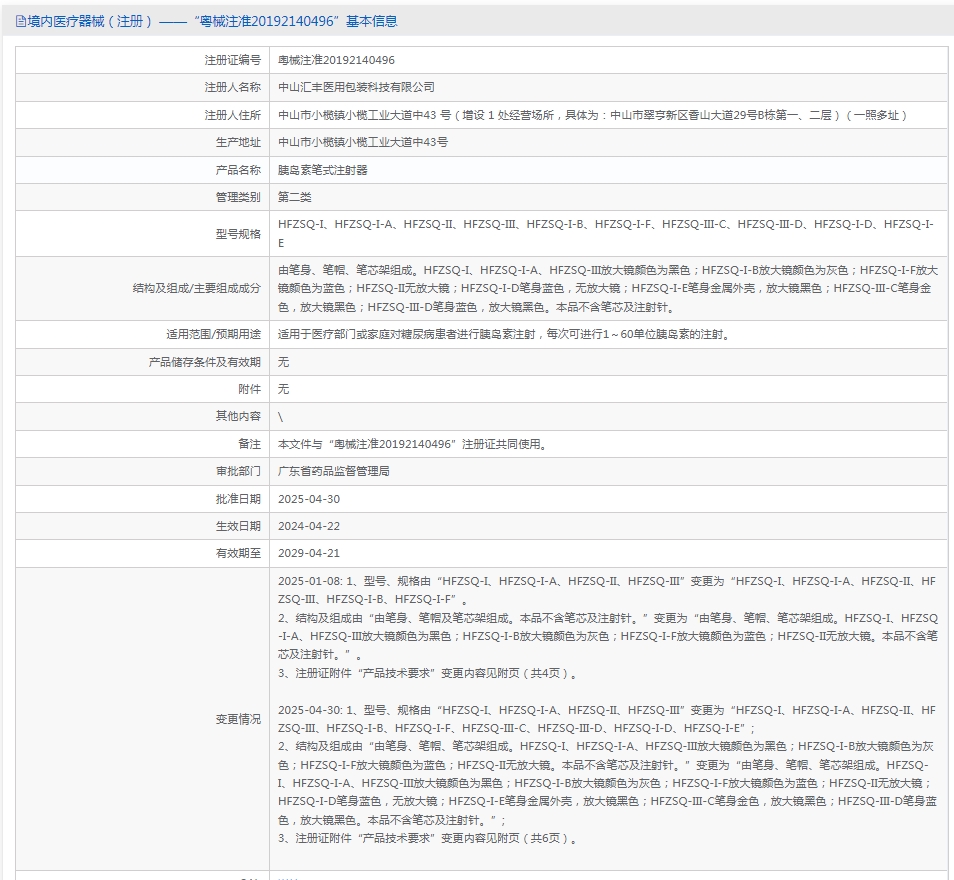954x880 pixels.
Task: Click the label 结构及组成/主要组成成分
Action: tap(197, 288)
